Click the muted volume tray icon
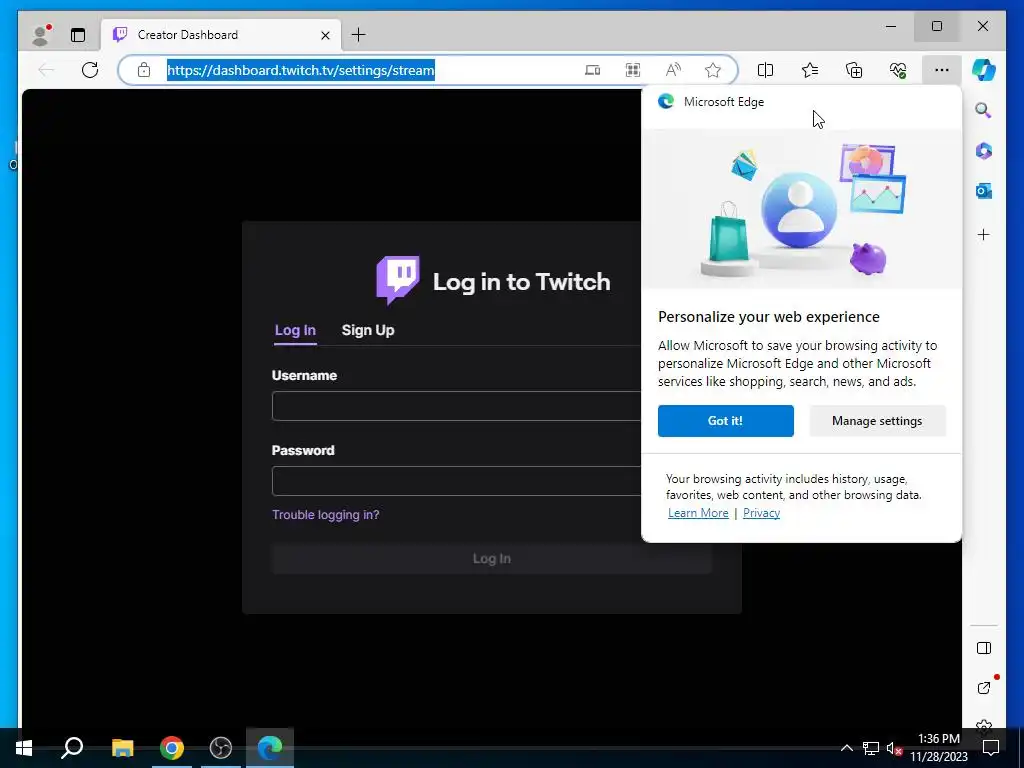 click(894, 748)
